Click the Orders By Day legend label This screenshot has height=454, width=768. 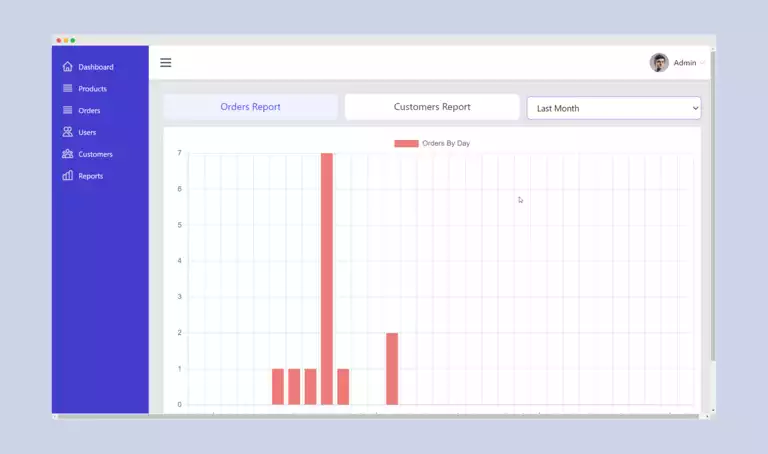pyautogui.click(x=446, y=143)
